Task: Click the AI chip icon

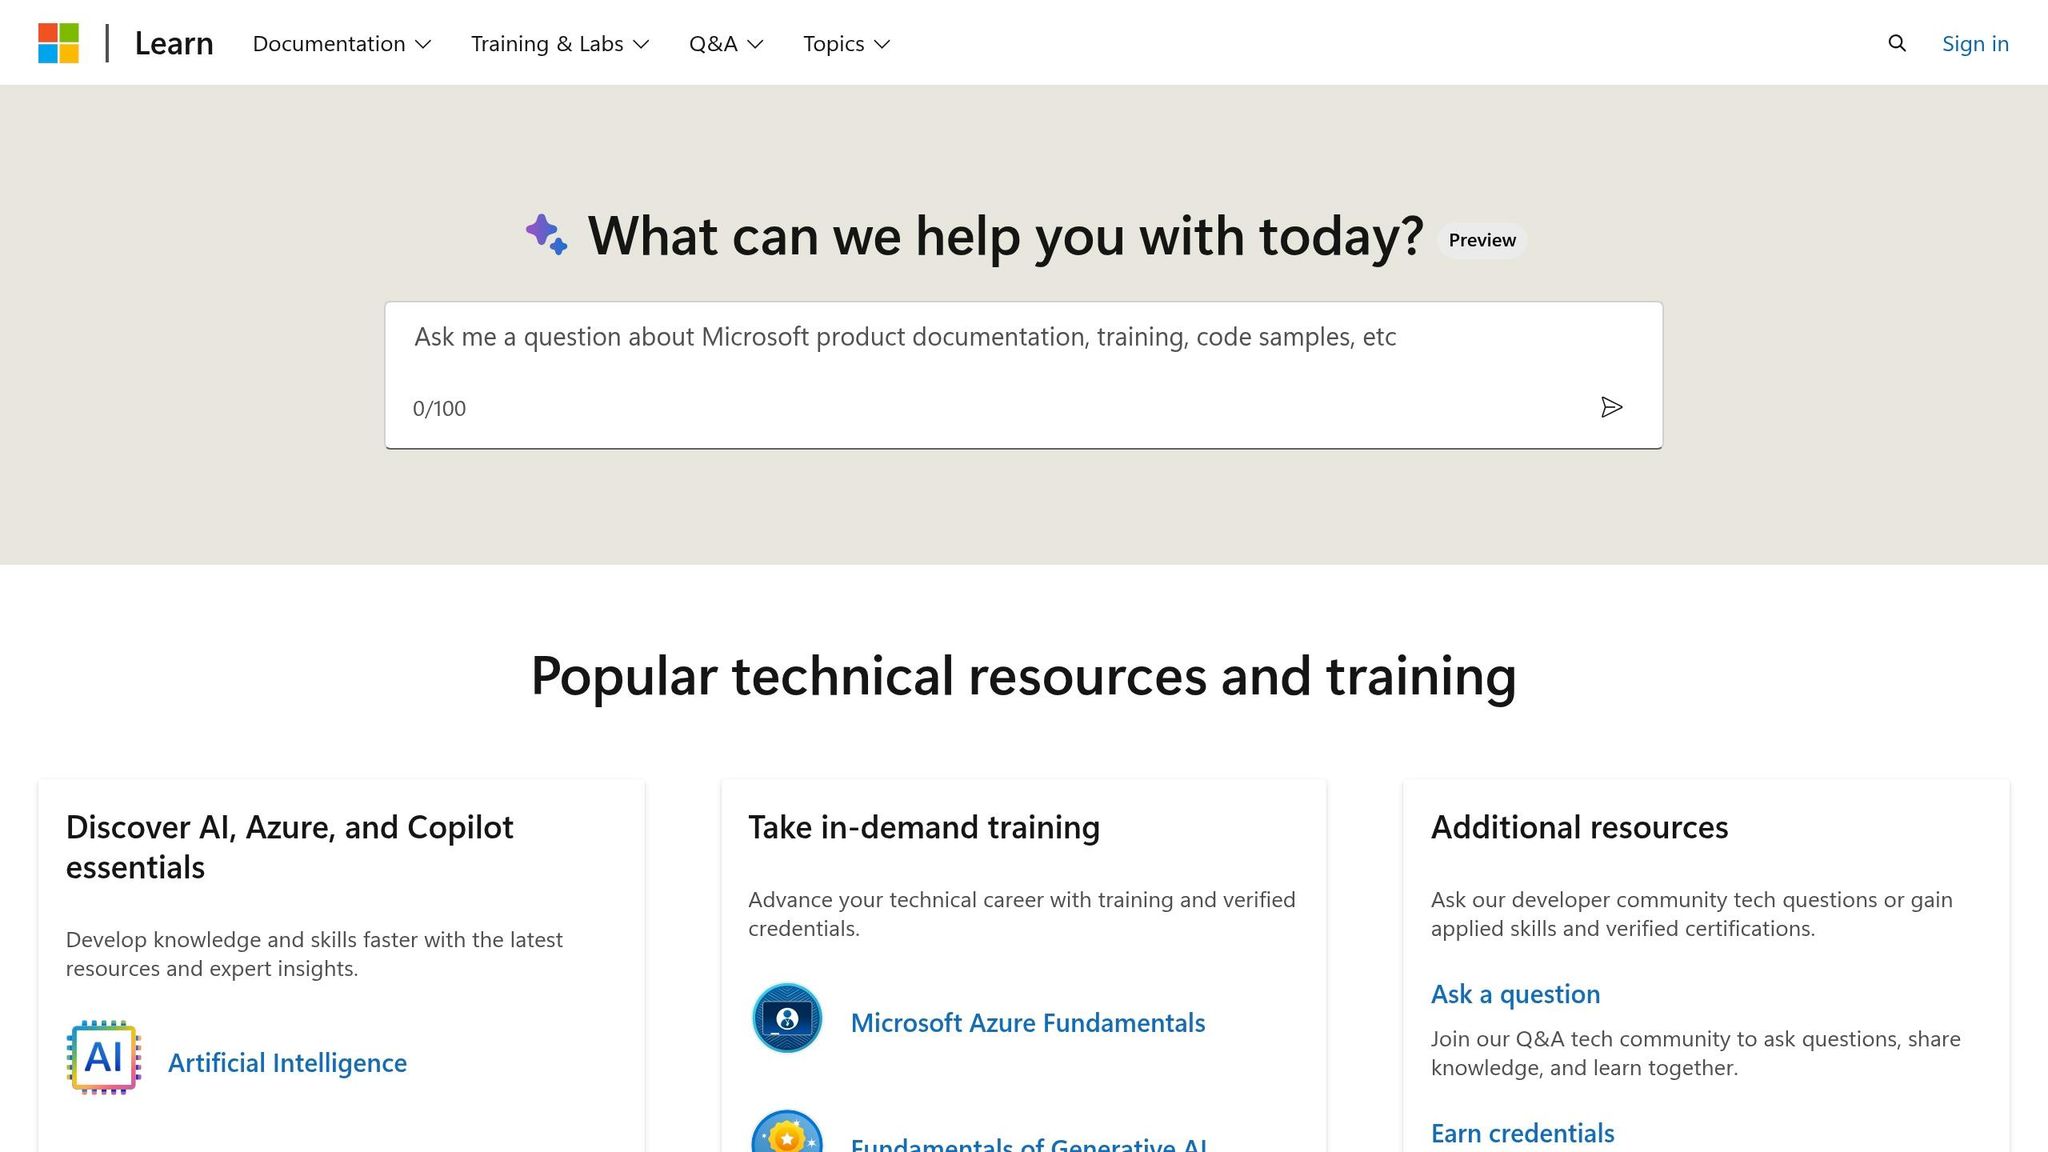Action: point(104,1057)
